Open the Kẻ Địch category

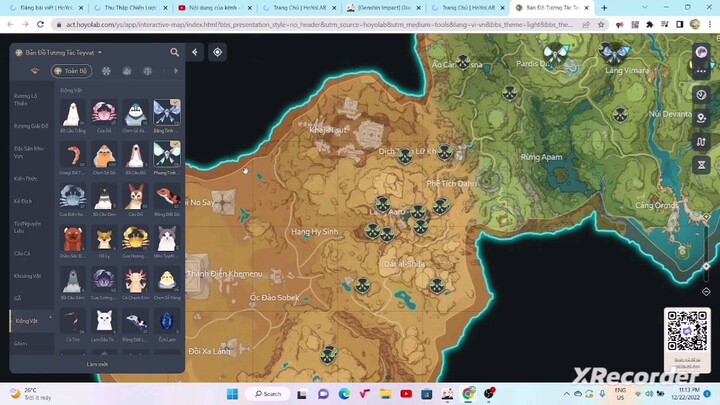click(31, 201)
